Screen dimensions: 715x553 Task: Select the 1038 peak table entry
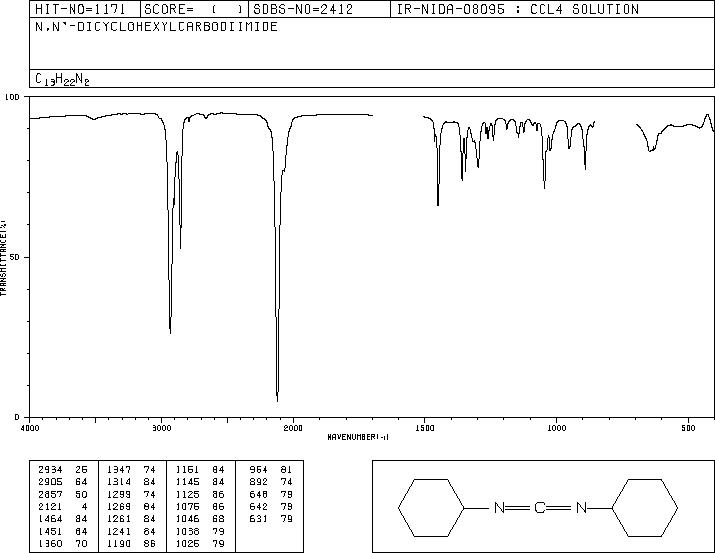click(x=200, y=532)
